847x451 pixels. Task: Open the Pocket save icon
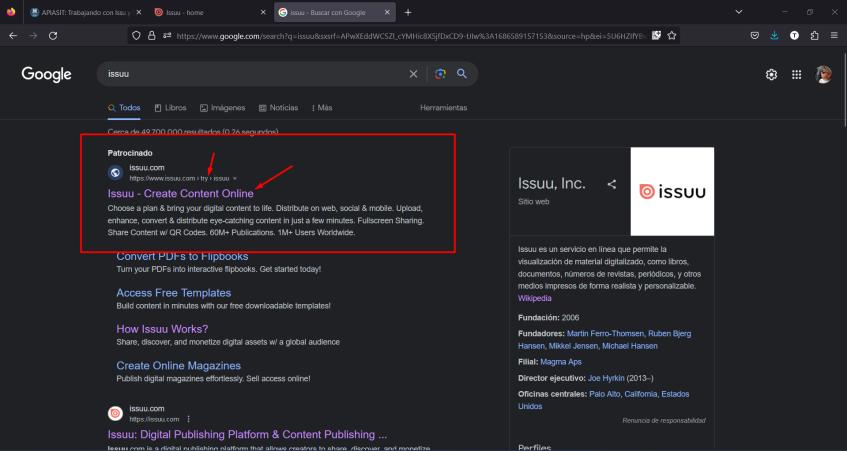click(x=755, y=36)
